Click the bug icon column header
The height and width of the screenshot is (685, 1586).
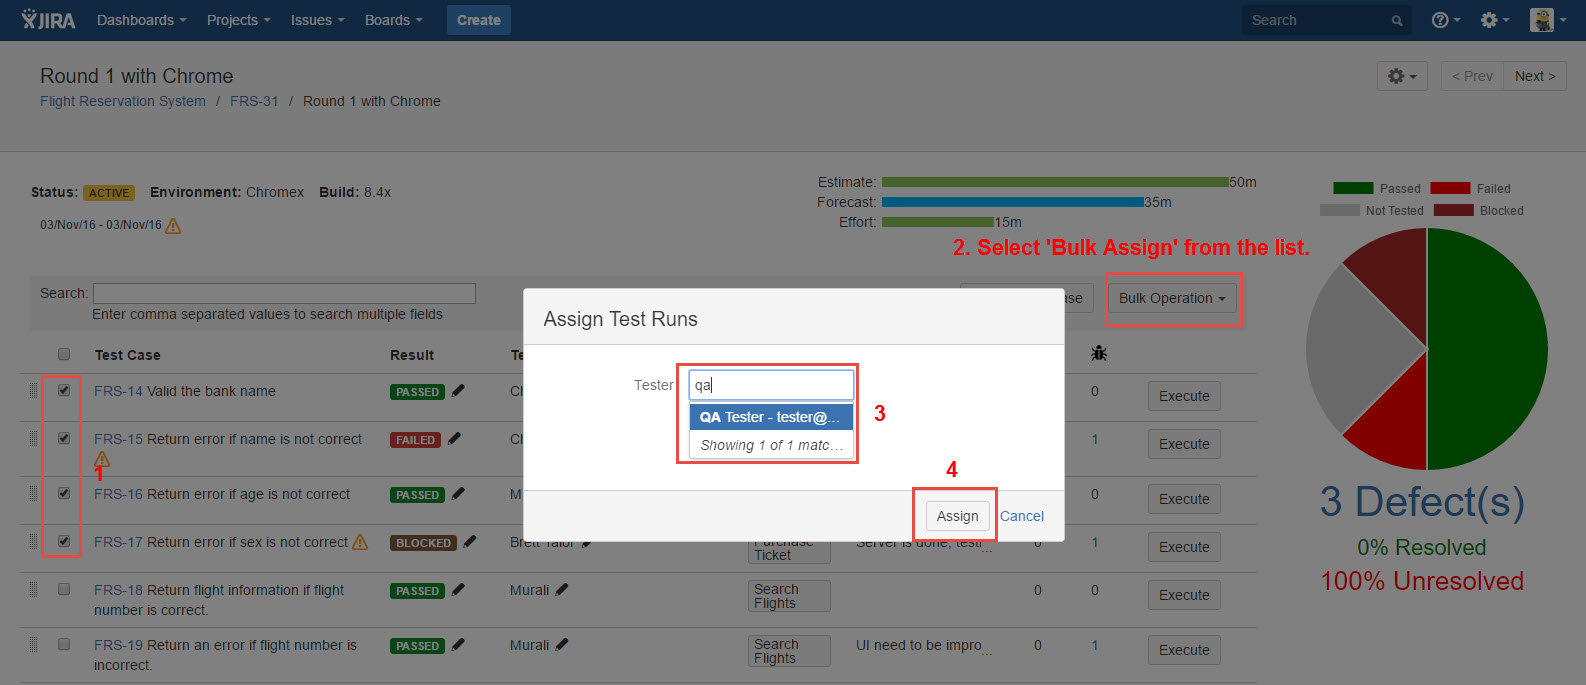coord(1099,353)
